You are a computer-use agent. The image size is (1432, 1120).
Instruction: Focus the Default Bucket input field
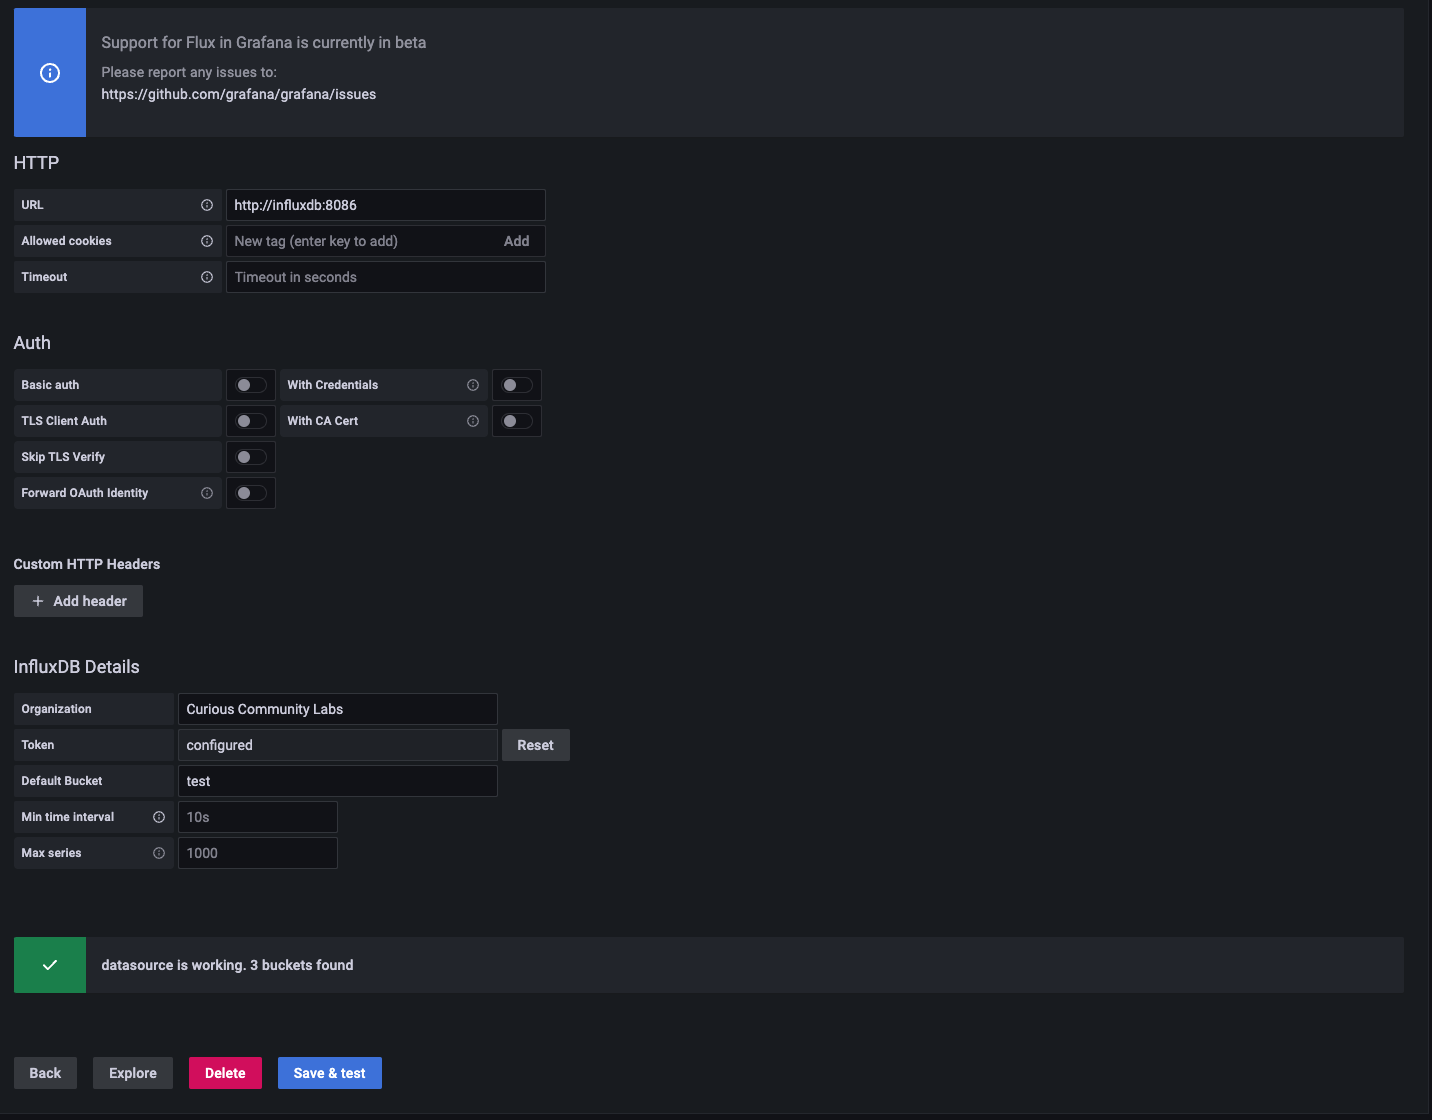click(x=337, y=781)
